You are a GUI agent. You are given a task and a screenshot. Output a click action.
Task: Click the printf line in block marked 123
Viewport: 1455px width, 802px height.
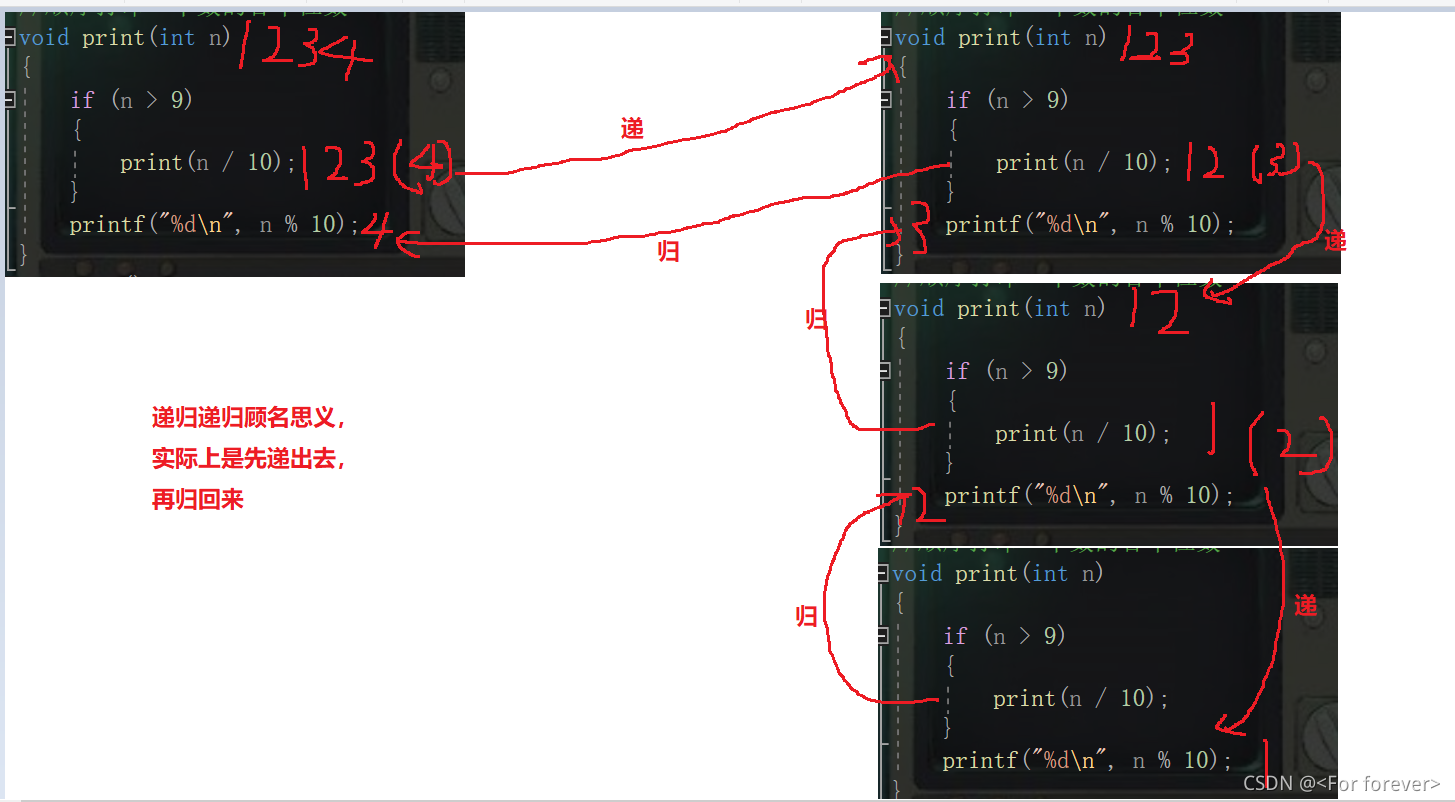1090,224
